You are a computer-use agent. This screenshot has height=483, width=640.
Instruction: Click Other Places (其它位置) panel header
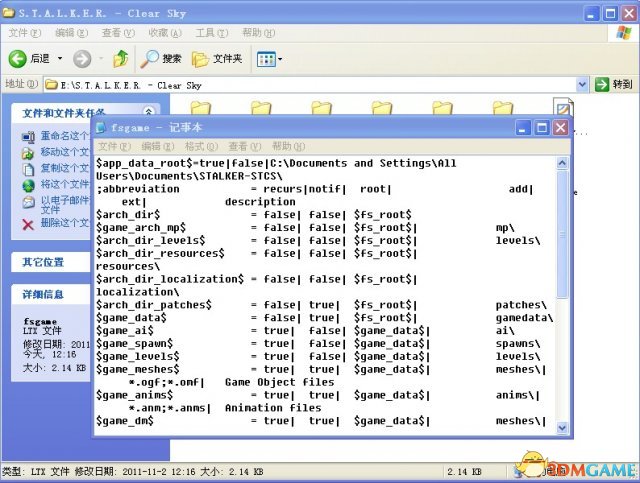tap(51, 262)
